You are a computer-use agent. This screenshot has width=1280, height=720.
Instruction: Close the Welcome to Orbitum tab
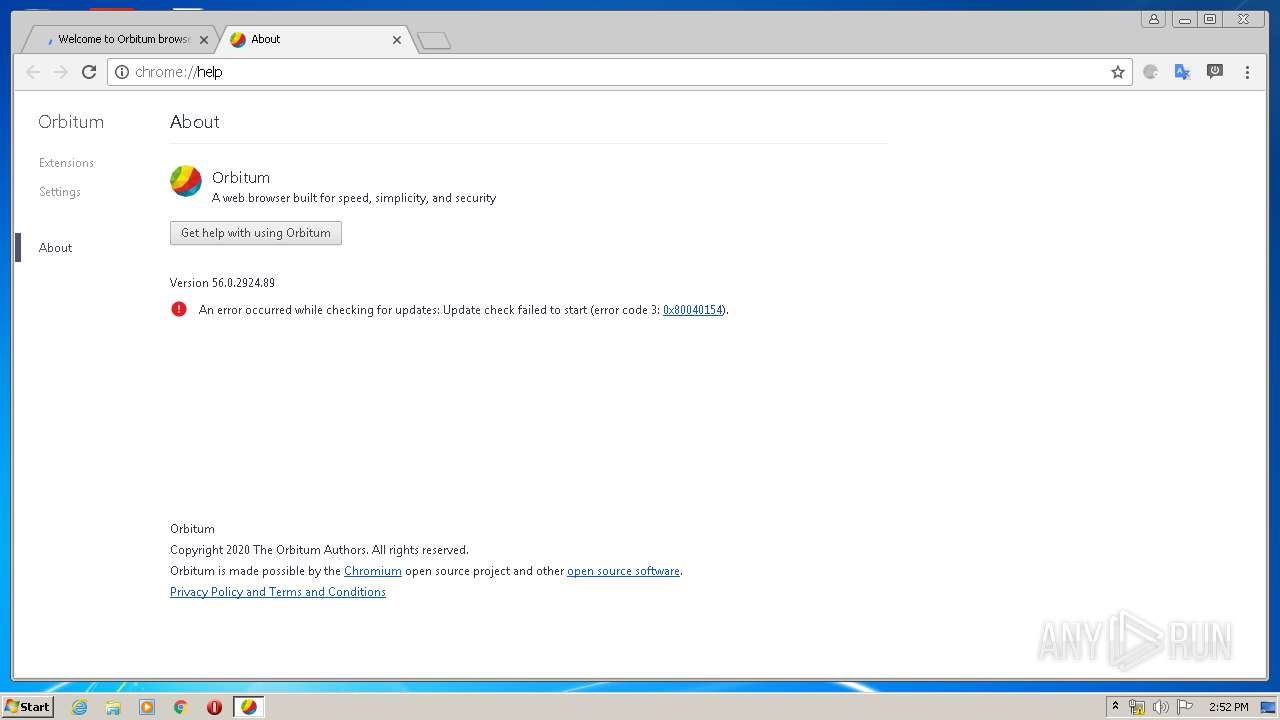204,40
